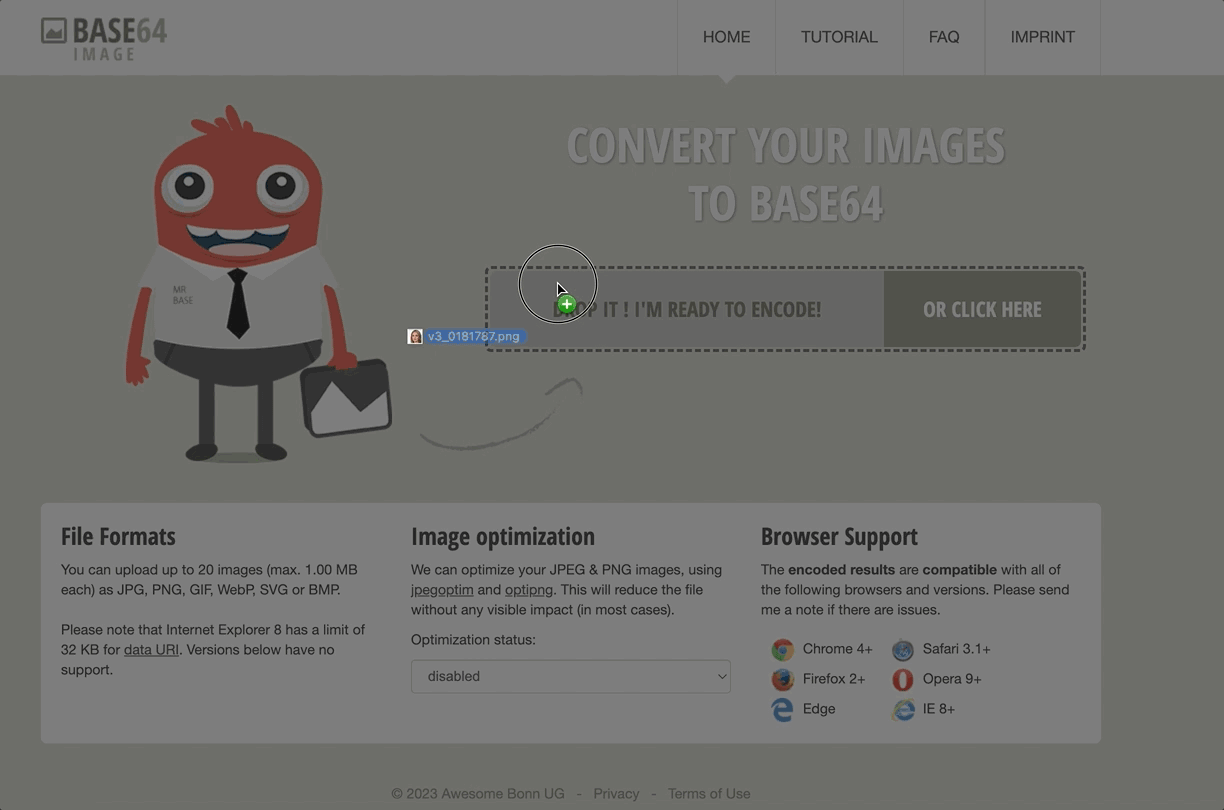Click the OR CLICK HERE upload button
1224x810 pixels.
coord(982,309)
